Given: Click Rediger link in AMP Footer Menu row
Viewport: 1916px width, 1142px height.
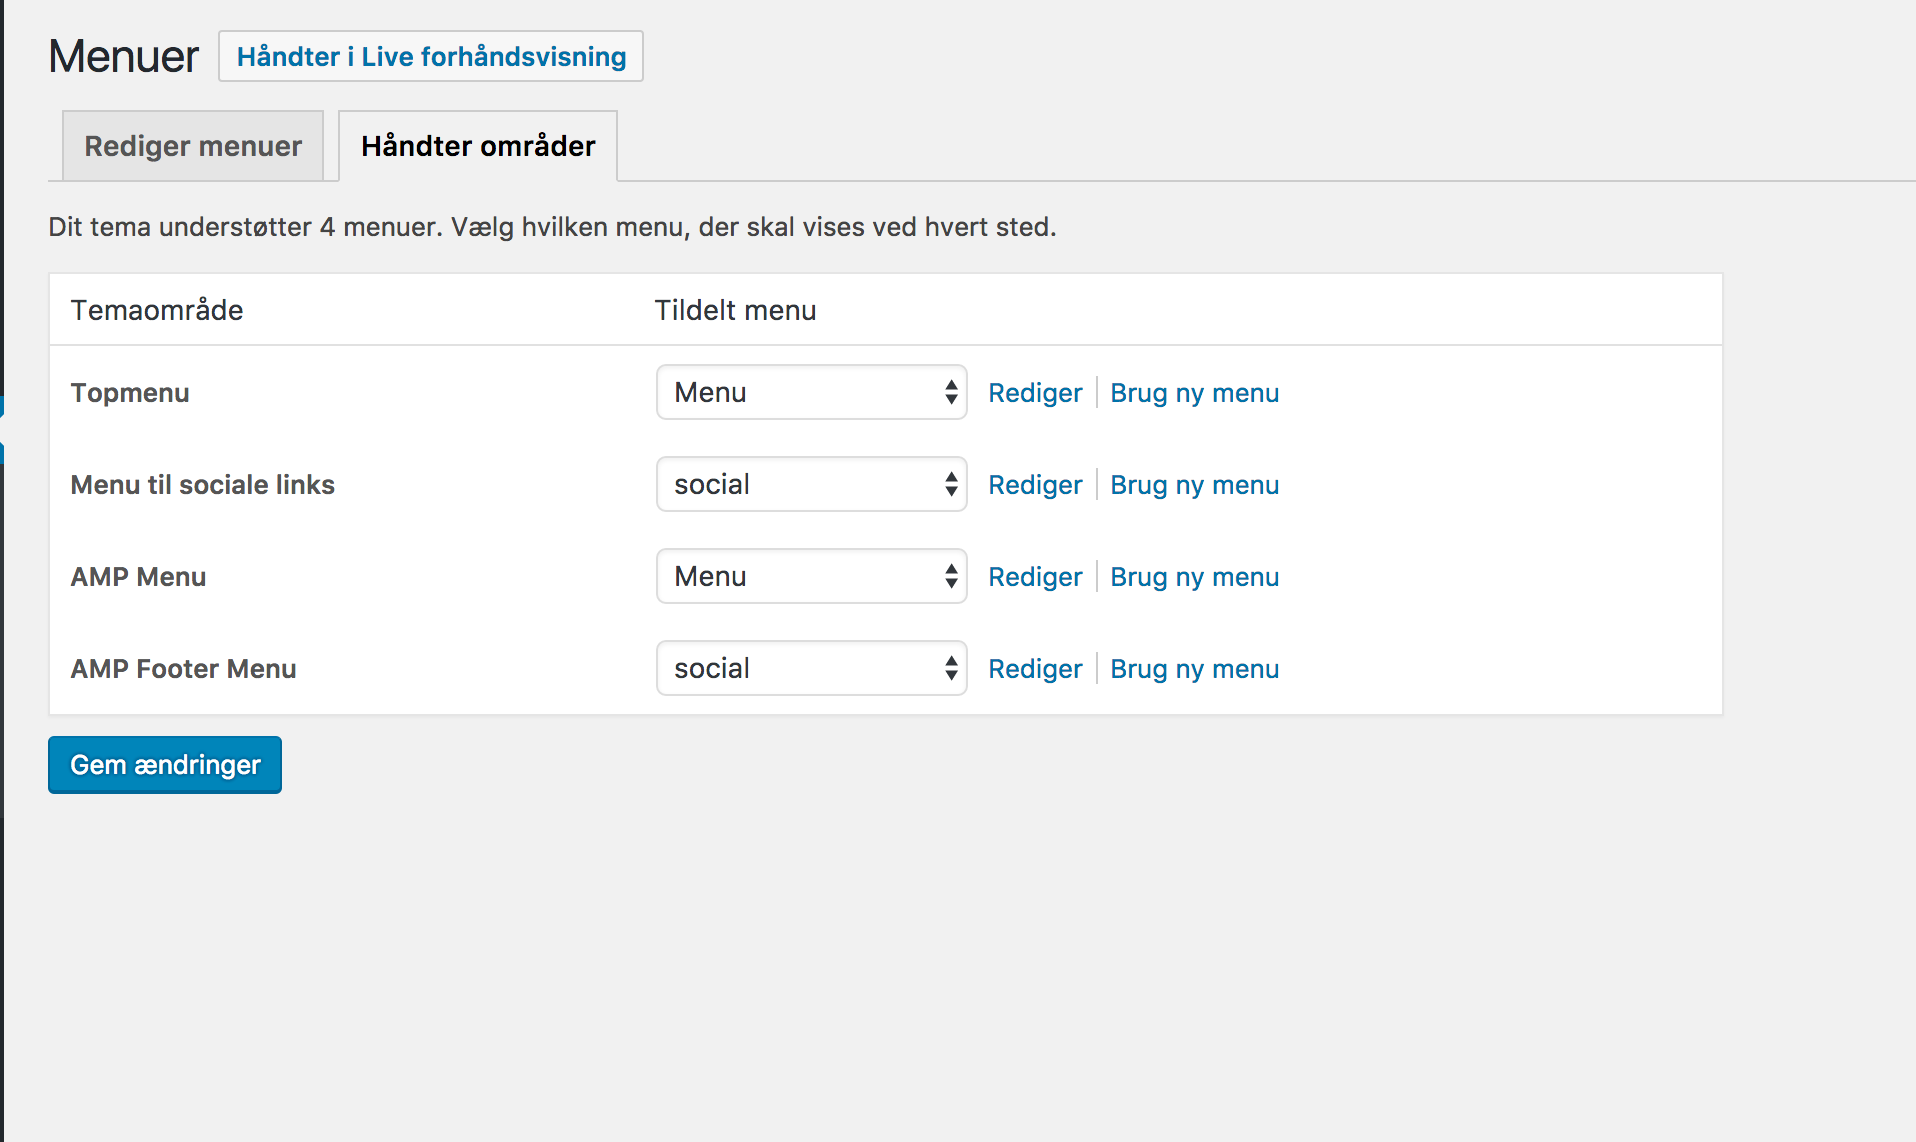Looking at the screenshot, I should (1035, 669).
